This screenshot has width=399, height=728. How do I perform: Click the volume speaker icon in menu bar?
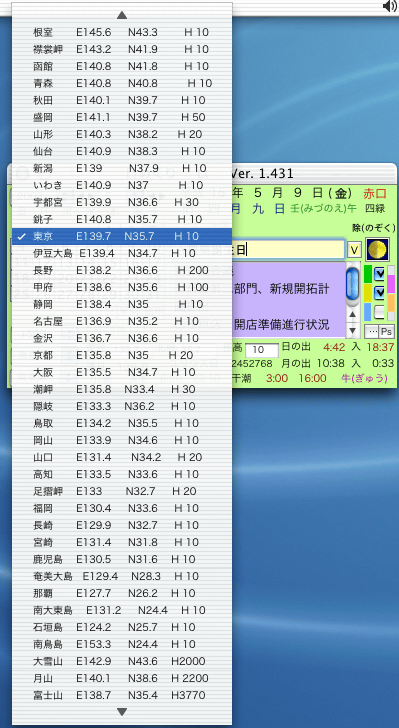(389, 6)
